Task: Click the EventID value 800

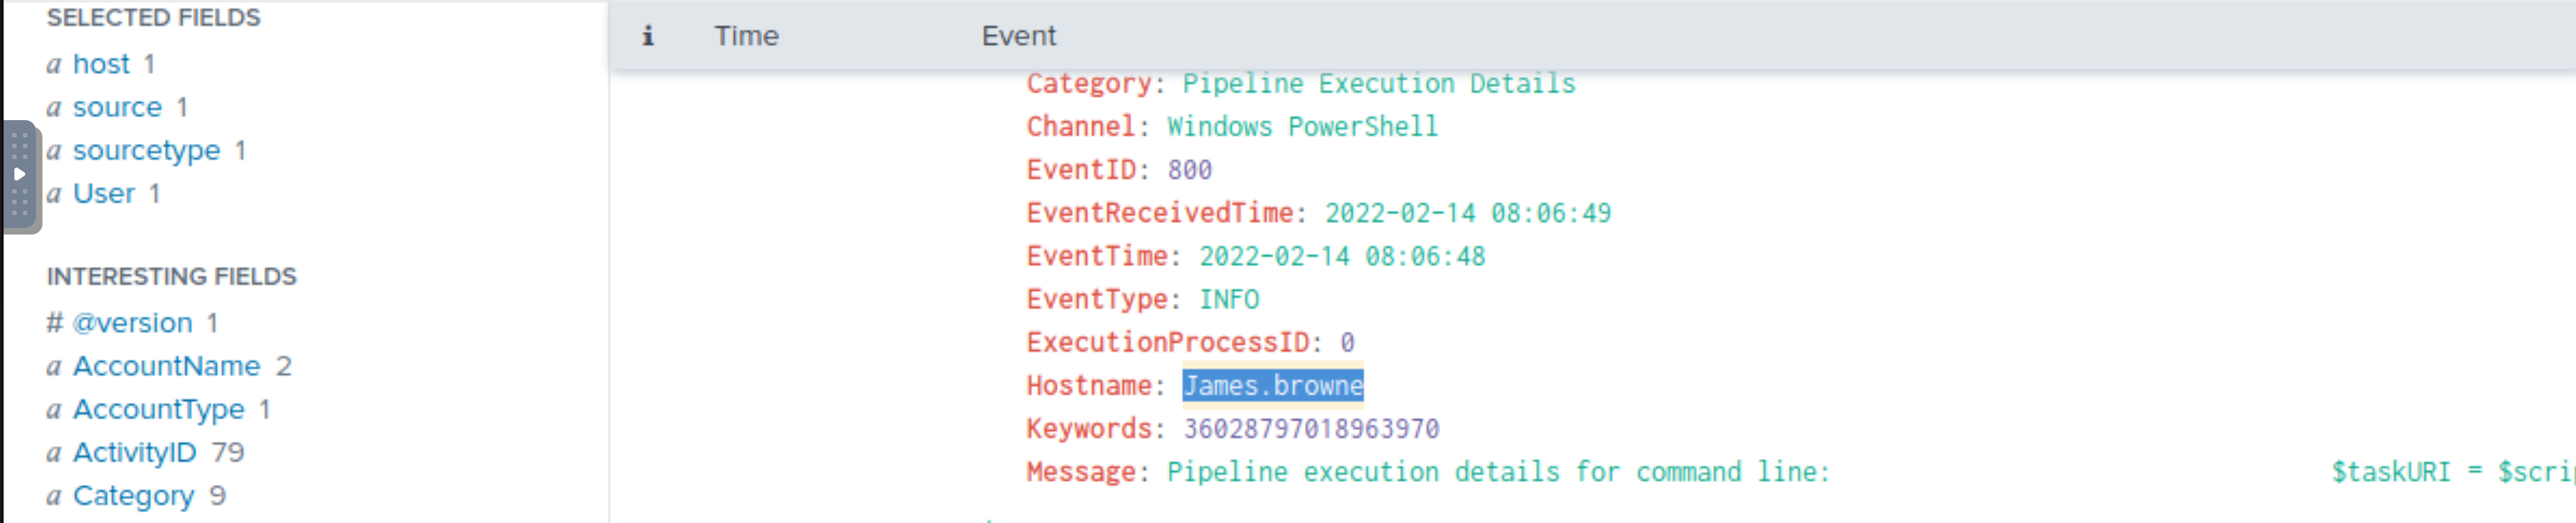Action: pos(1189,170)
